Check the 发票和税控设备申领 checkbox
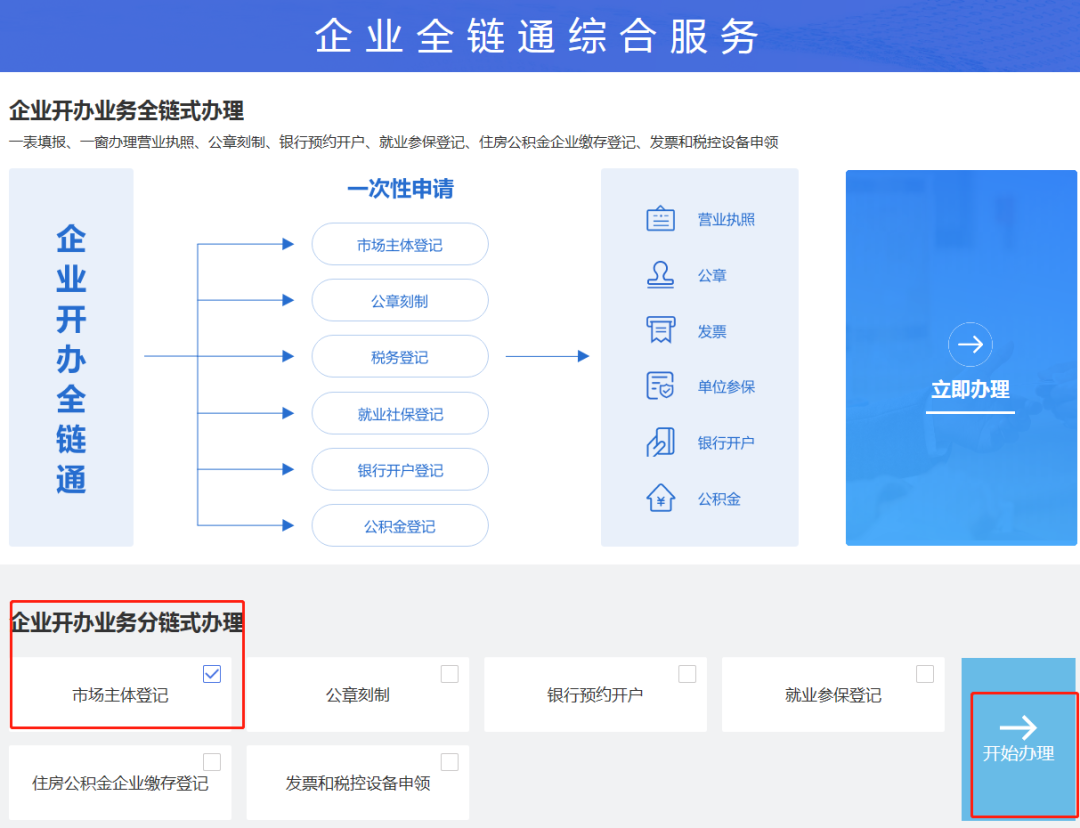Screen dimensions: 1080x828 (450, 762)
